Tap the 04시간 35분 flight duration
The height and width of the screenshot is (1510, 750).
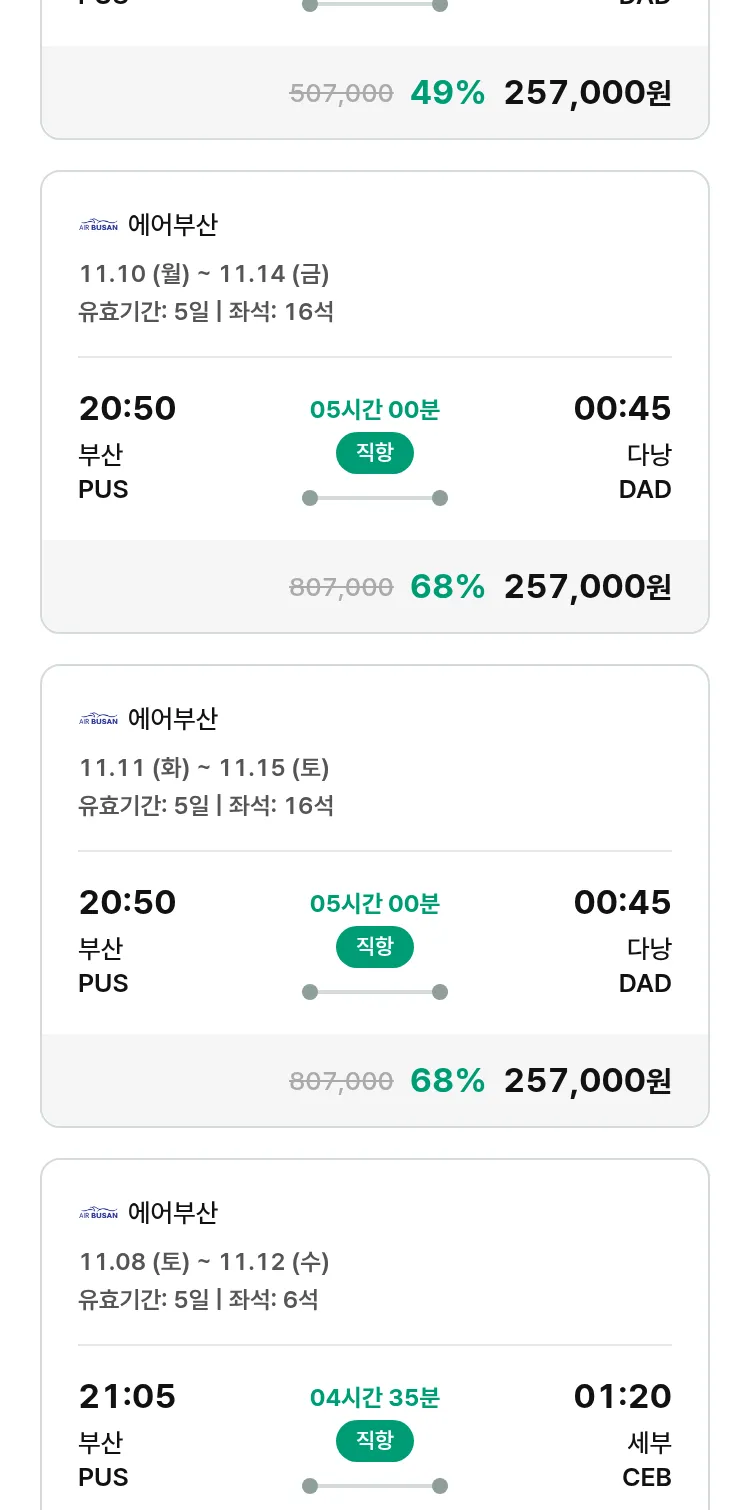(374, 1398)
